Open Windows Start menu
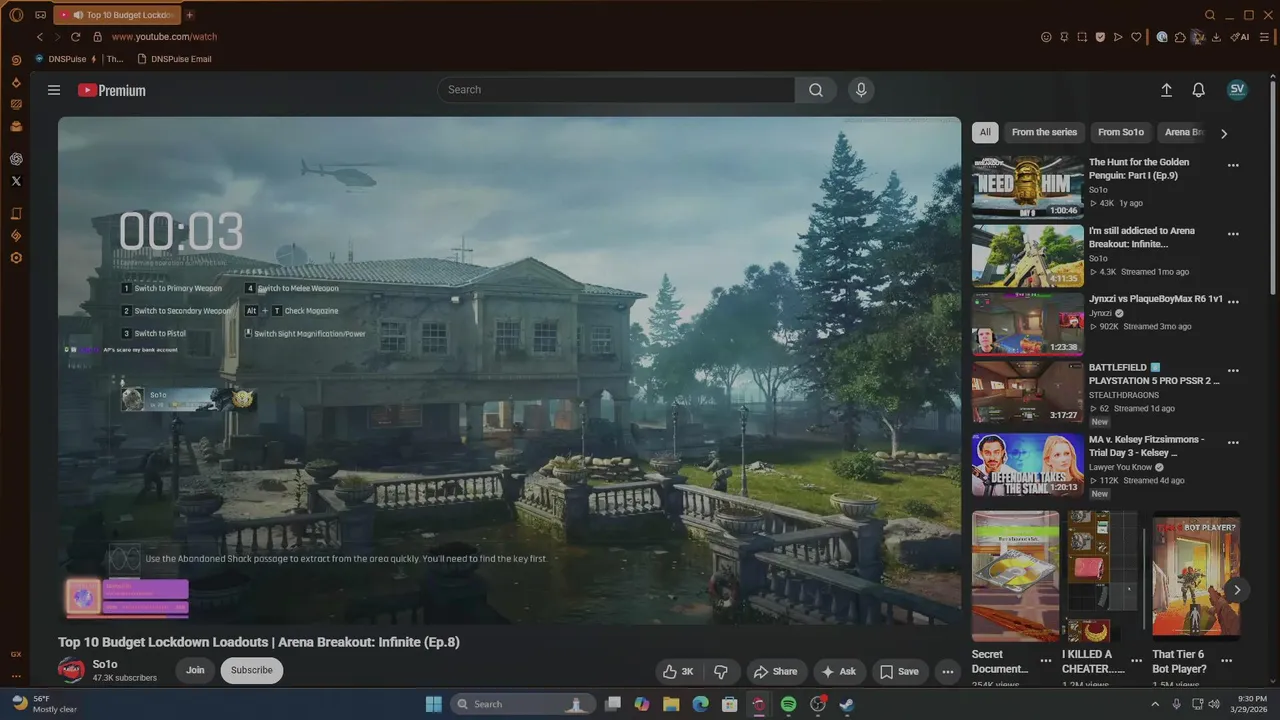This screenshot has width=1280, height=720. pyautogui.click(x=433, y=704)
